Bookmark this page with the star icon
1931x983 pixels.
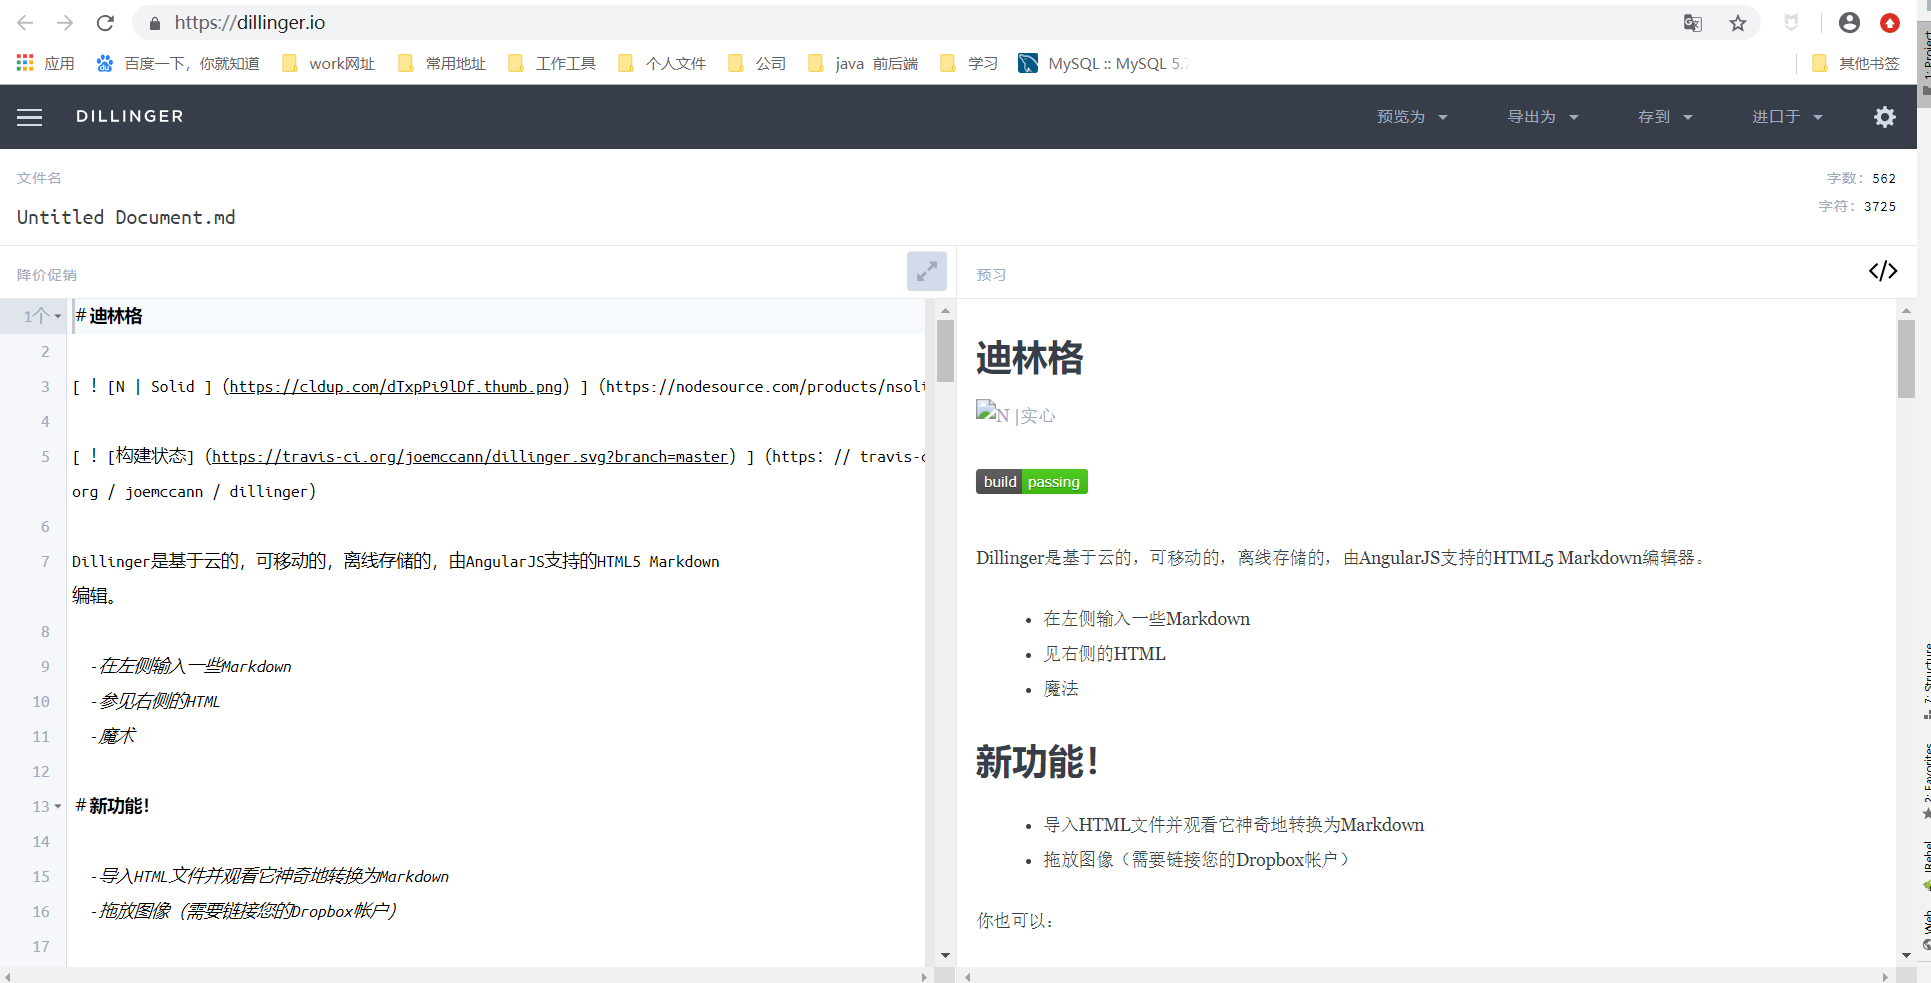(x=1738, y=23)
